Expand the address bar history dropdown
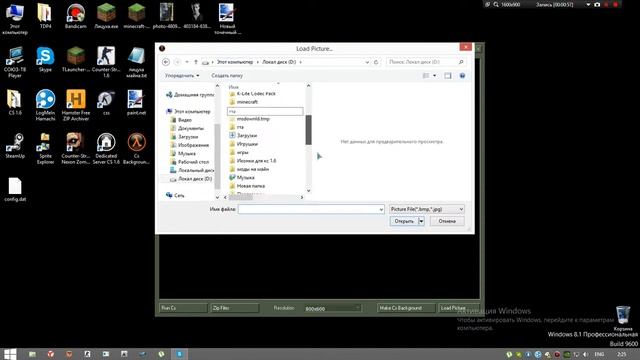Image resolution: width=640 pixels, height=360 pixels. (367, 62)
